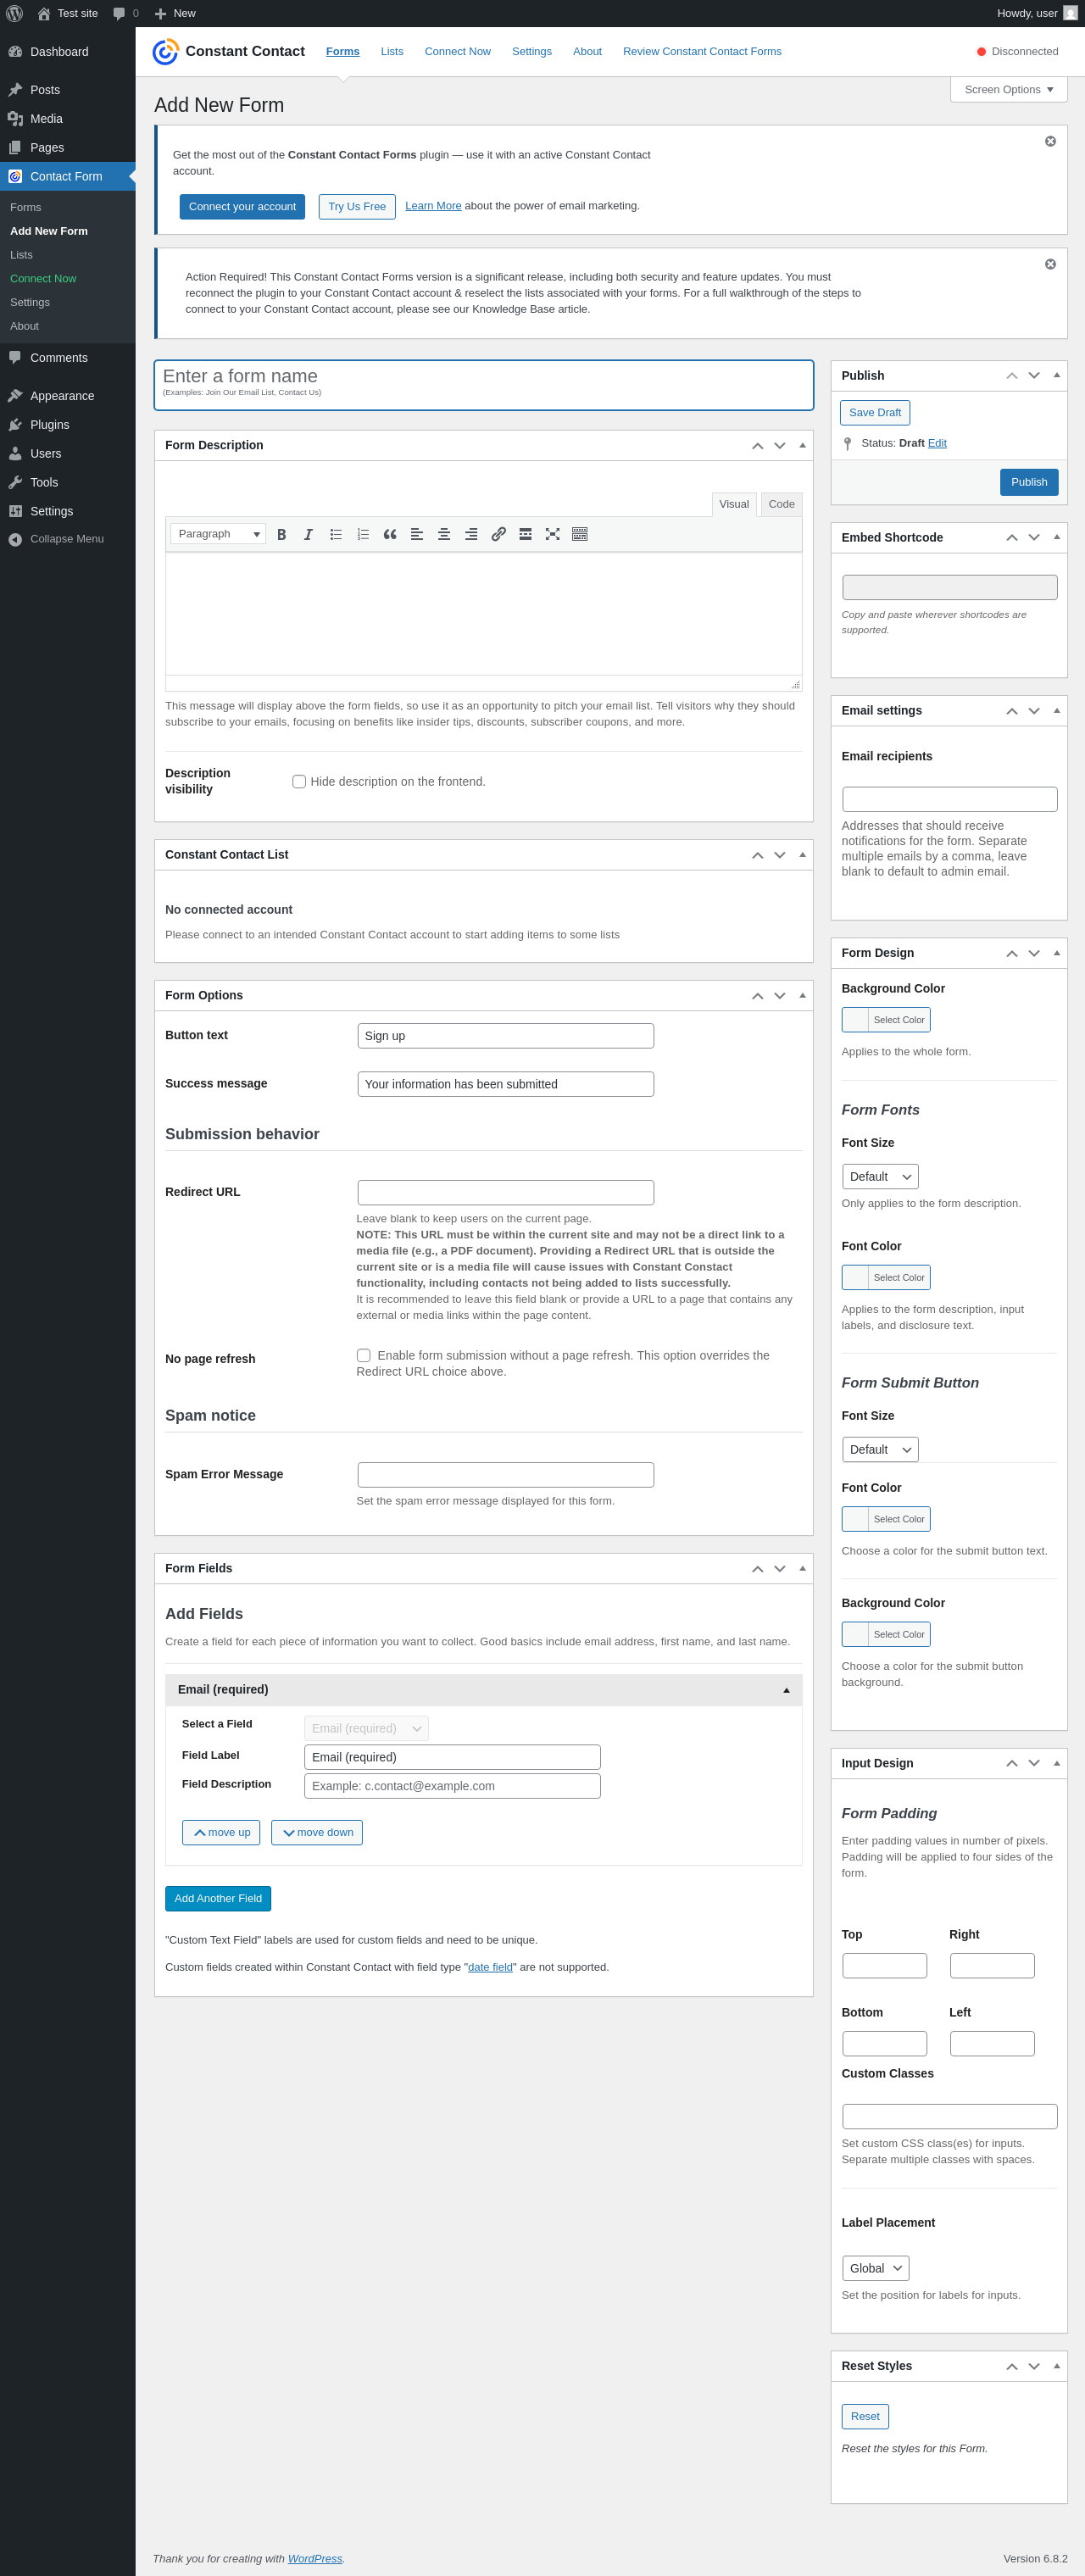Switch to the Code editor tab
Image resolution: width=1085 pixels, height=2576 pixels.
(781, 505)
